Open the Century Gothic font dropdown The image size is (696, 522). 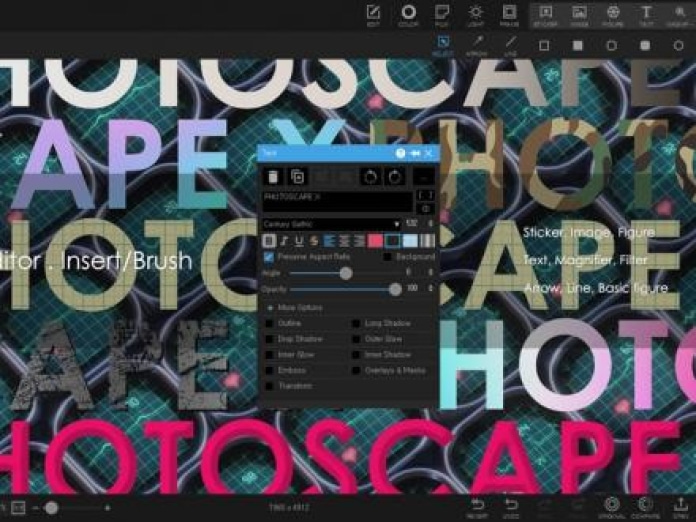tap(331, 224)
